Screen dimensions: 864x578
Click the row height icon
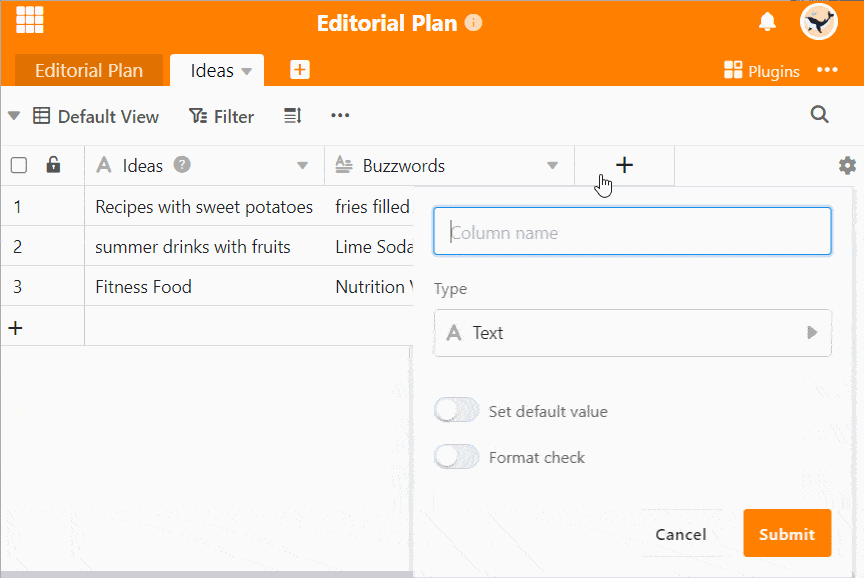point(292,116)
